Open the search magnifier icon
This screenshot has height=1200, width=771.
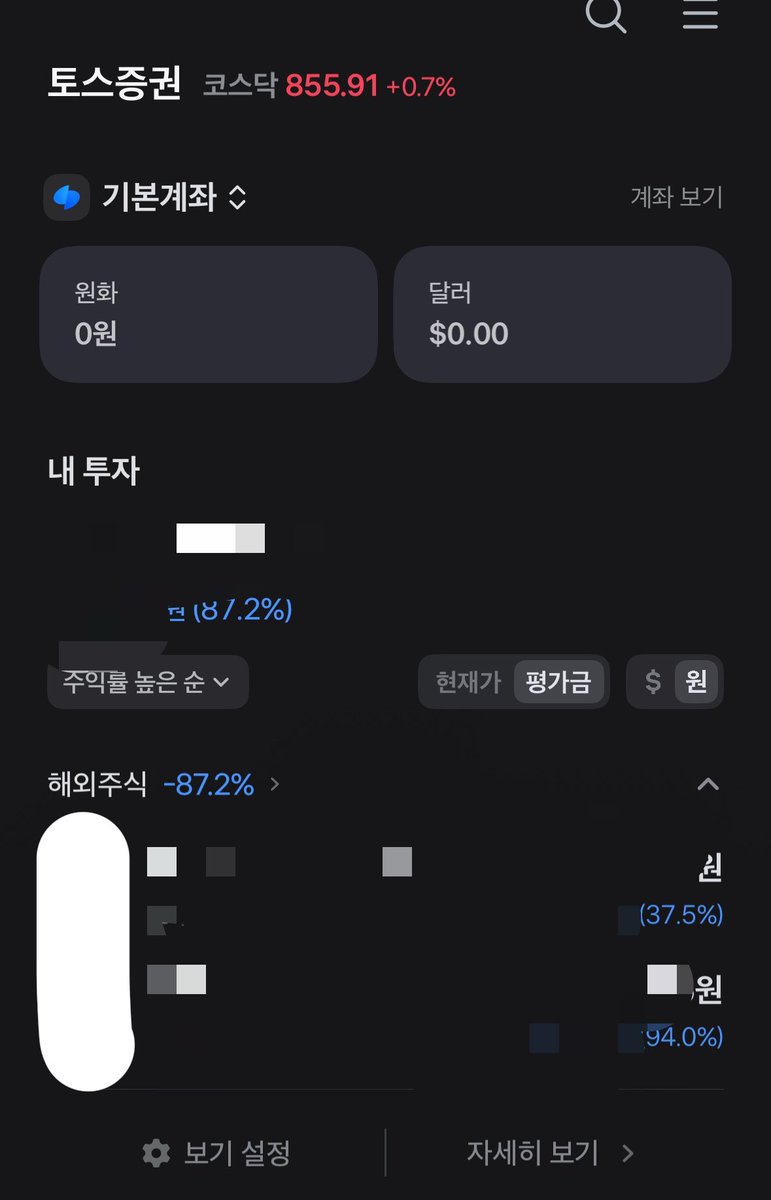pyautogui.click(x=606, y=14)
